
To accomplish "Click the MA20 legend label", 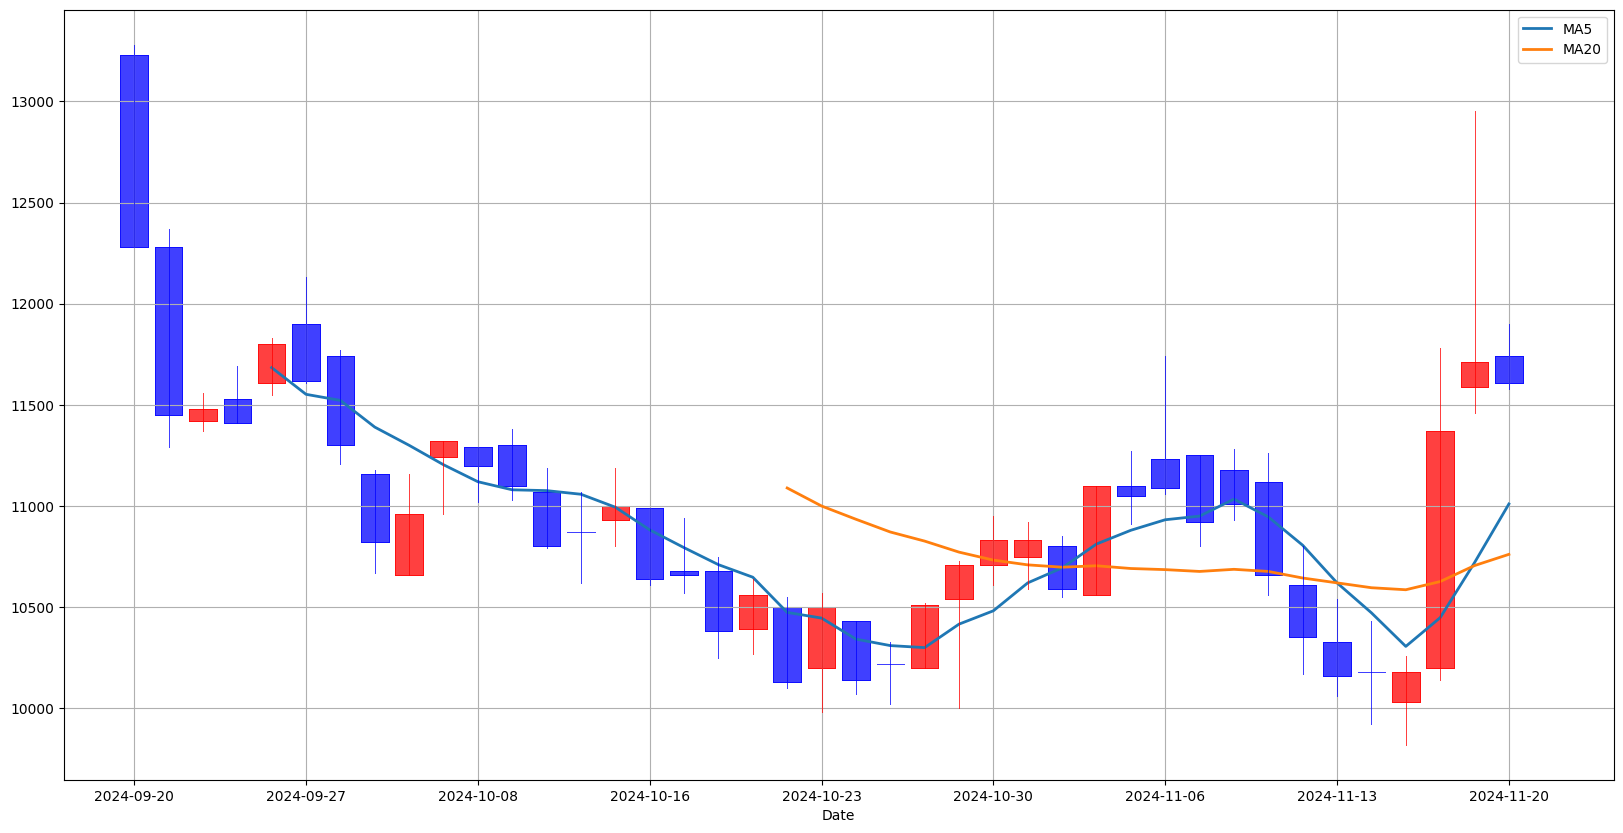I will [x=1581, y=49].
